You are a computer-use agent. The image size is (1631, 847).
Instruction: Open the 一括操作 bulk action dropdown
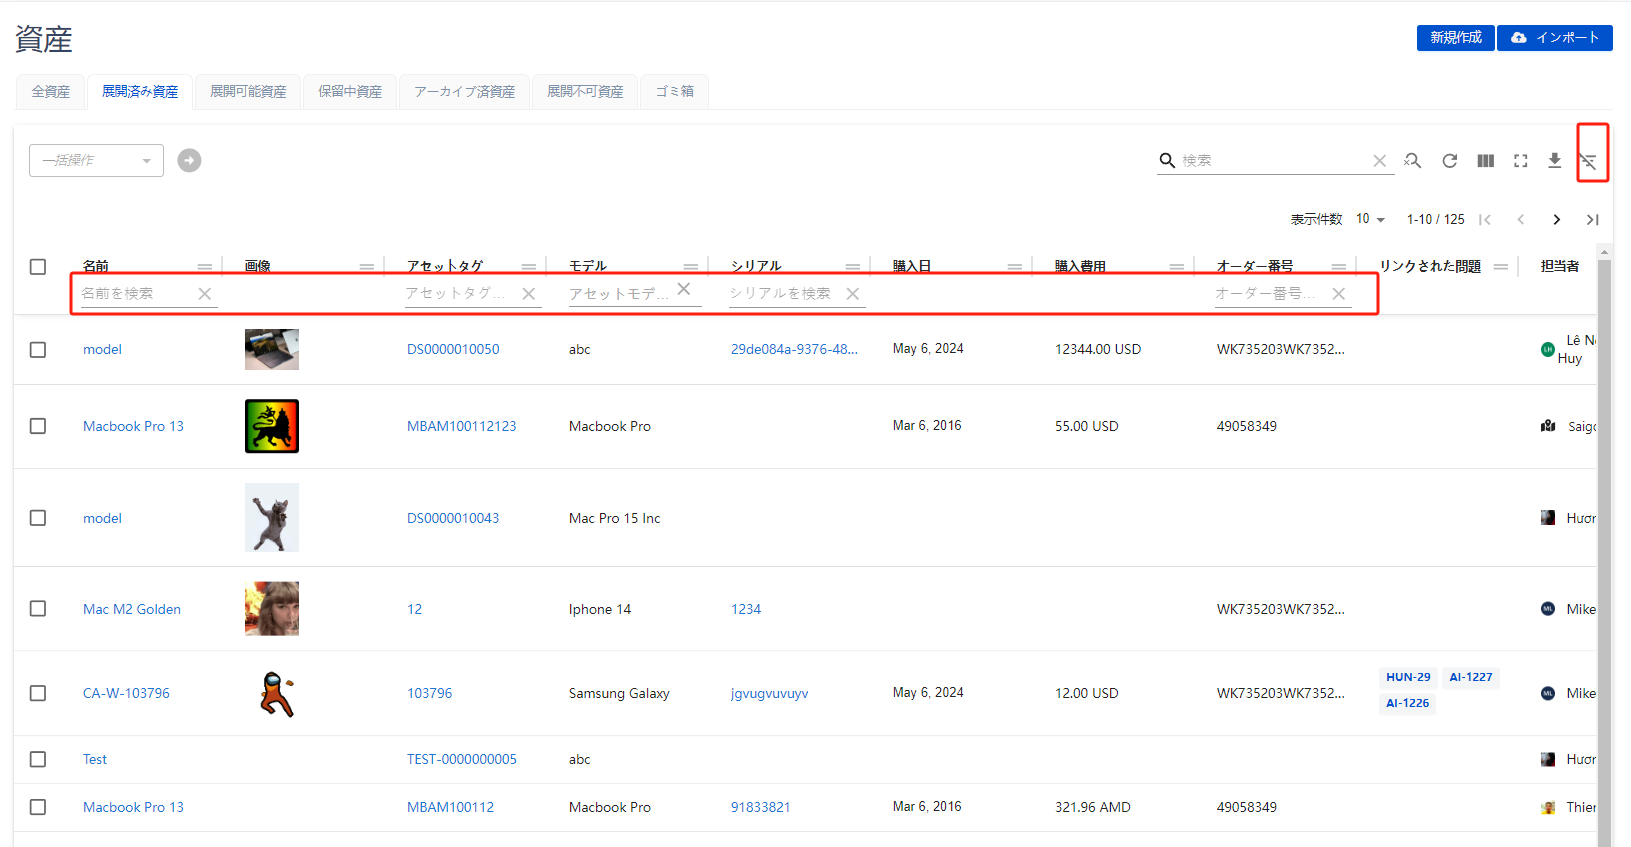coord(96,161)
